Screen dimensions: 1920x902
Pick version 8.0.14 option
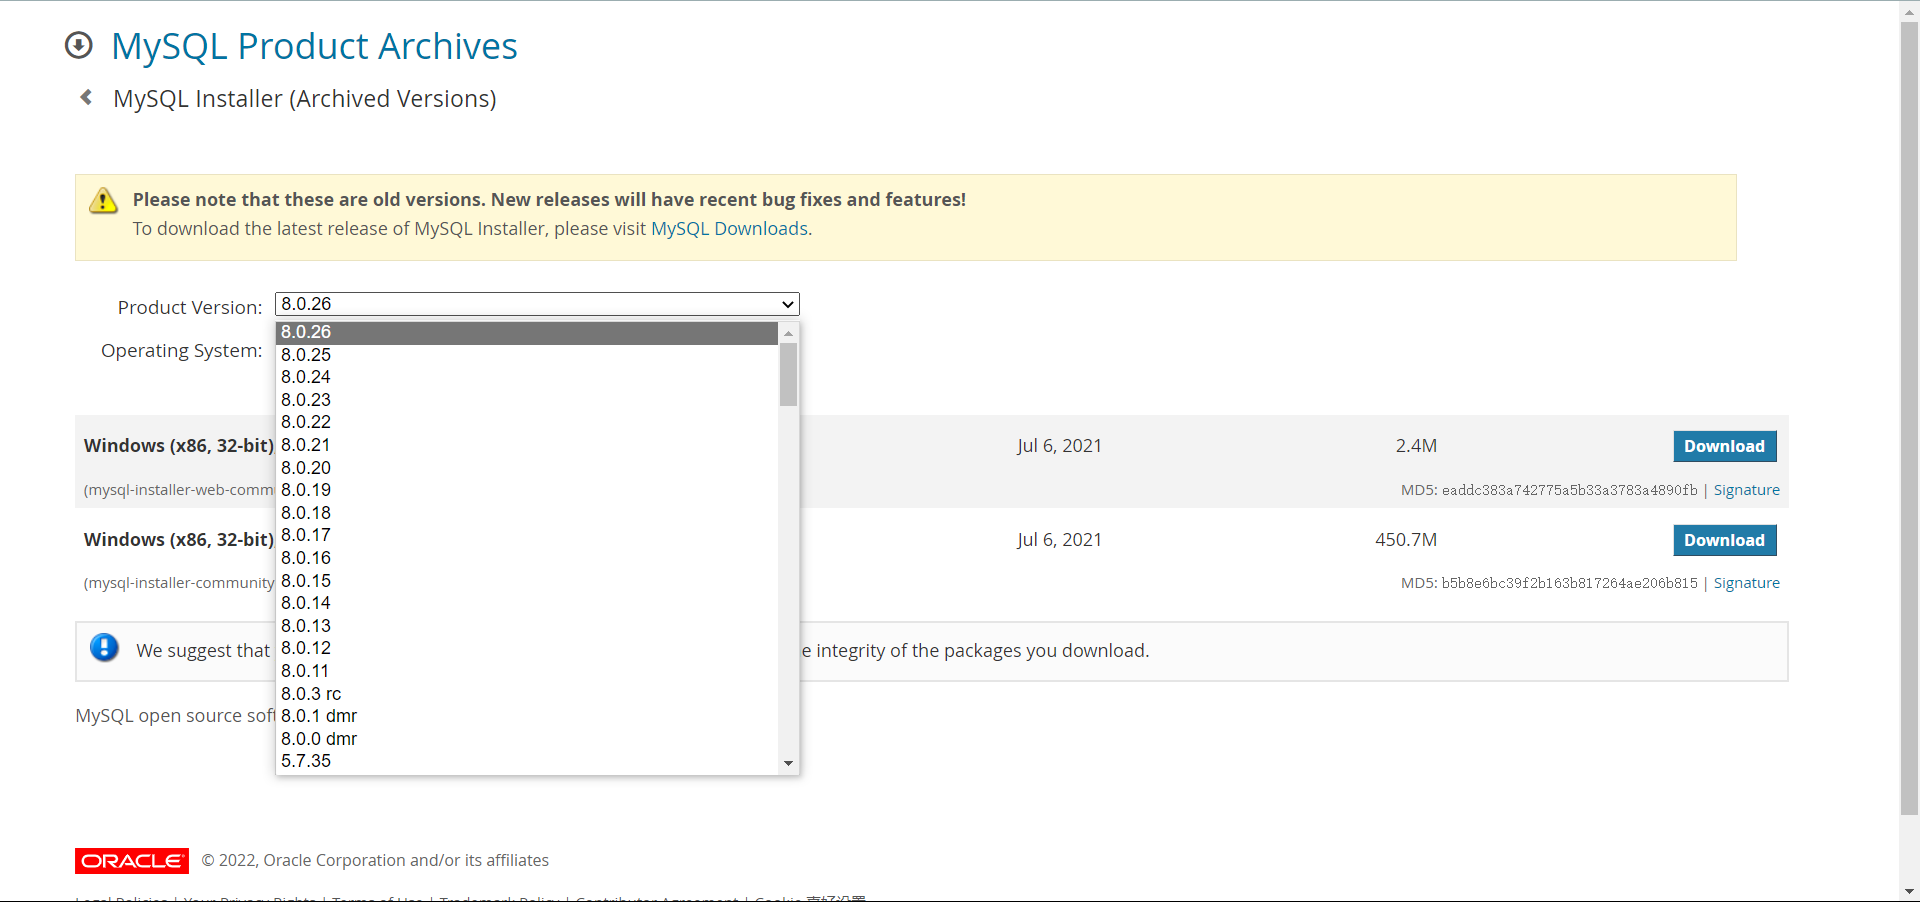tap(527, 603)
